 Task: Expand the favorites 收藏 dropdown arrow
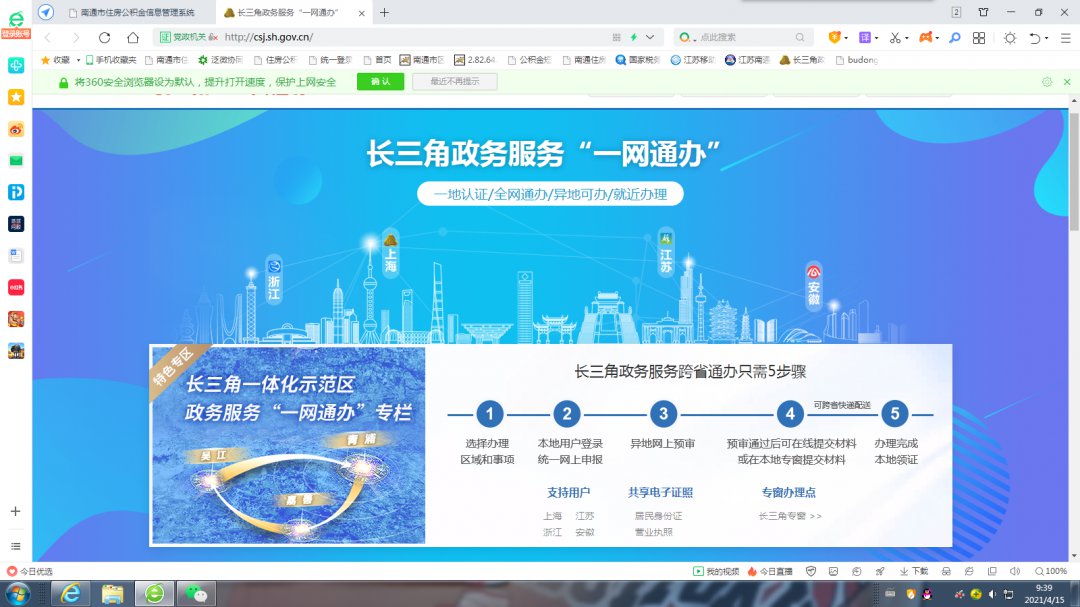point(78,61)
